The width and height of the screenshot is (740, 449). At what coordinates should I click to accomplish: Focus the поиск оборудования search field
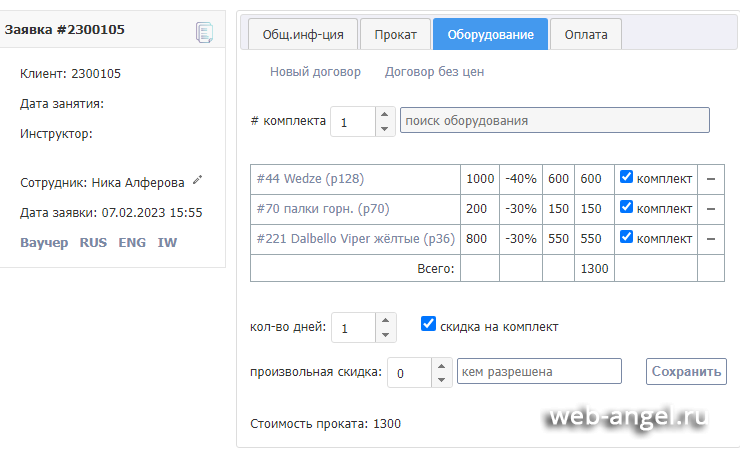554,120
